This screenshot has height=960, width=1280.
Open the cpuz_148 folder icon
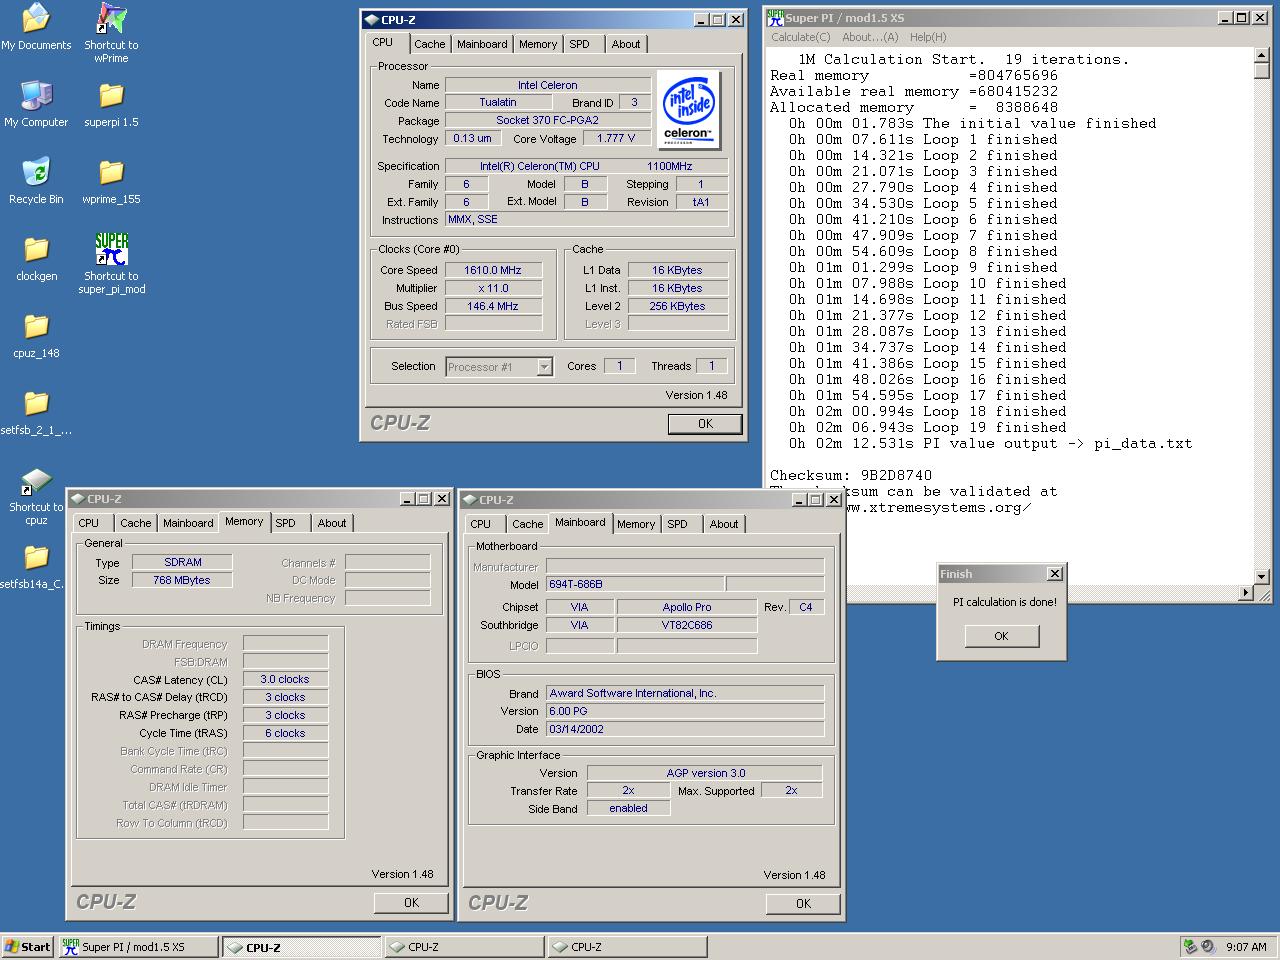point(36,326)
